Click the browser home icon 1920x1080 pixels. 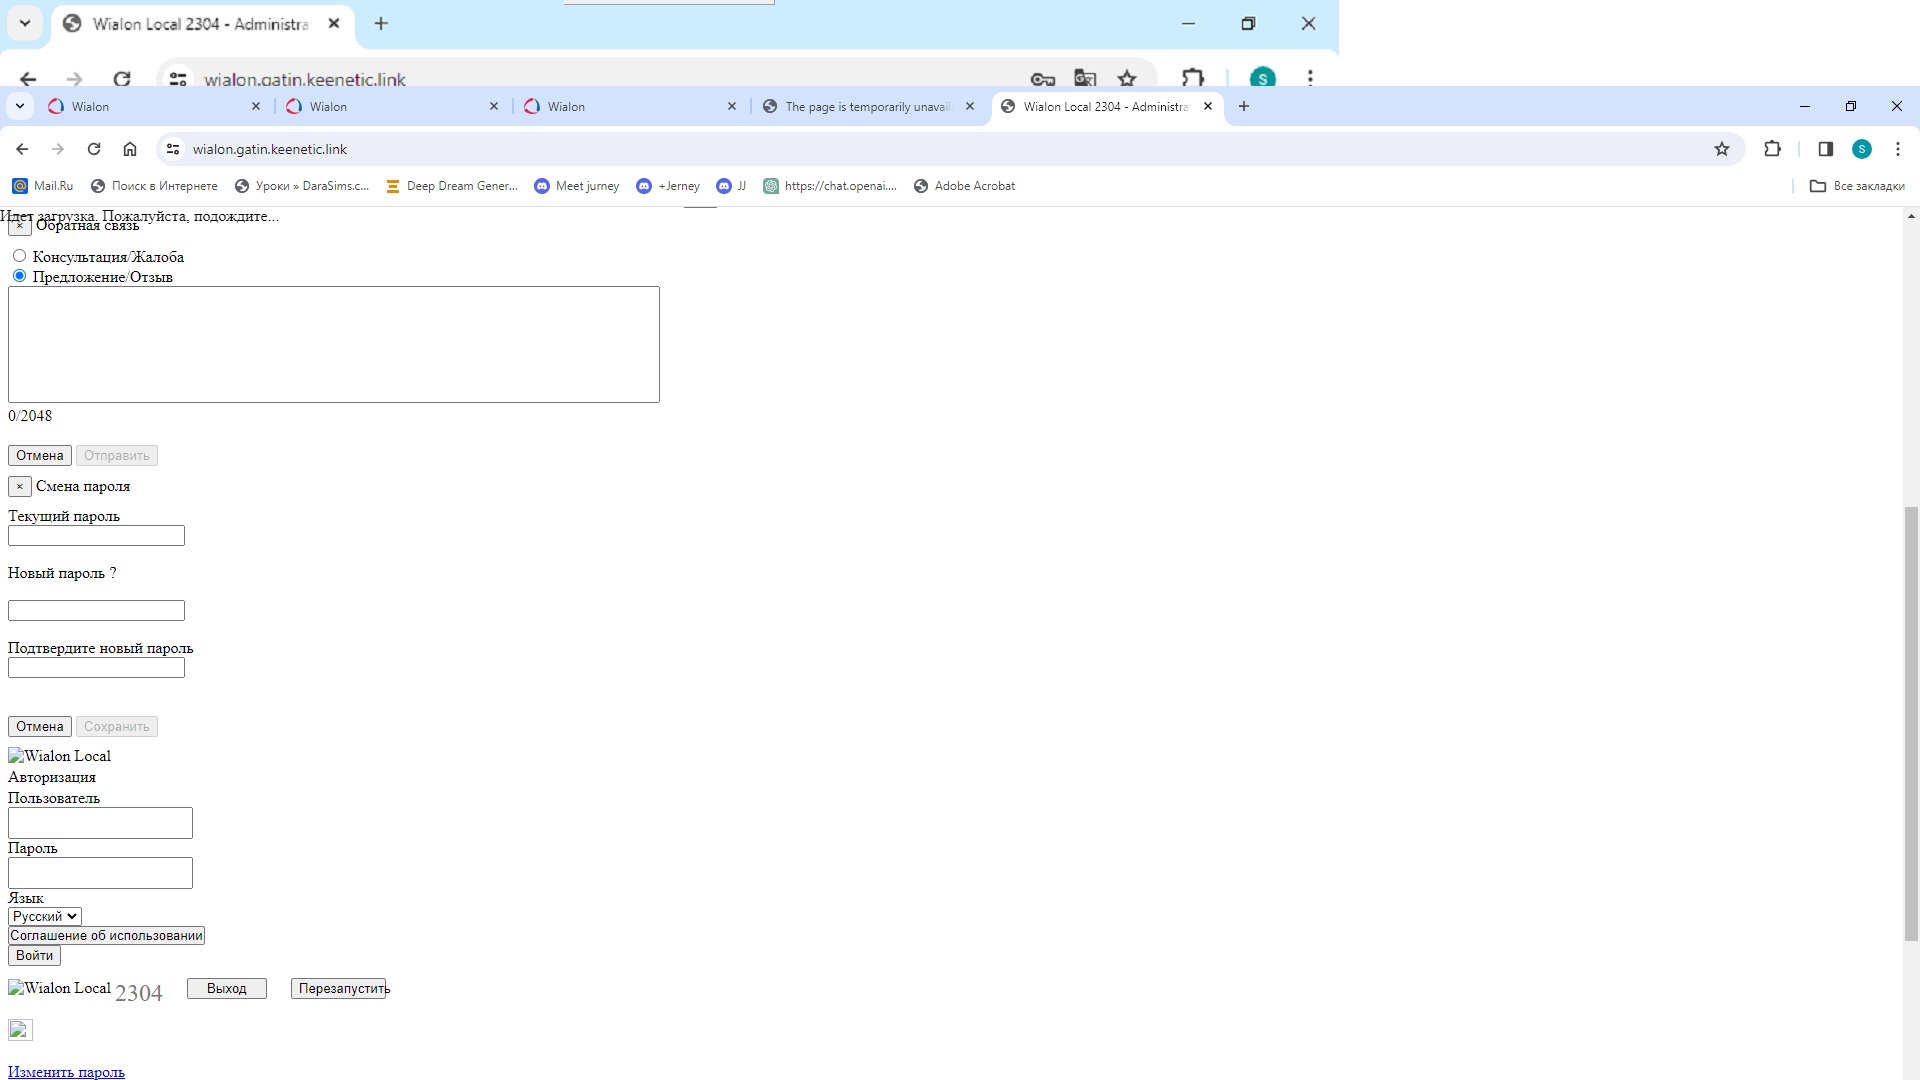point(130,149)
